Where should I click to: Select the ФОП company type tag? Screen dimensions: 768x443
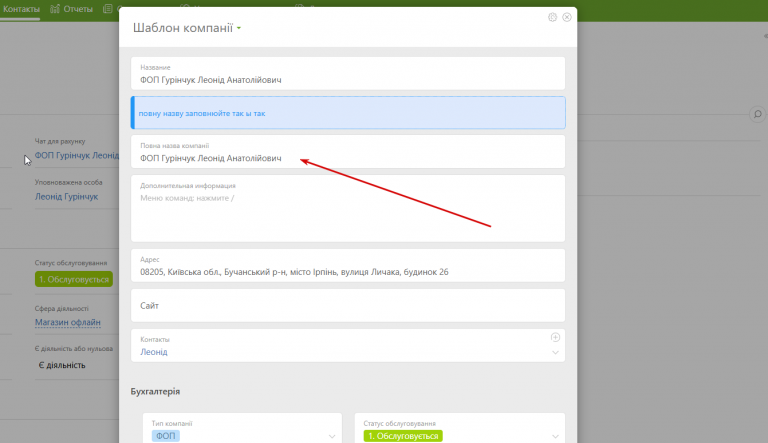point(166,436)
